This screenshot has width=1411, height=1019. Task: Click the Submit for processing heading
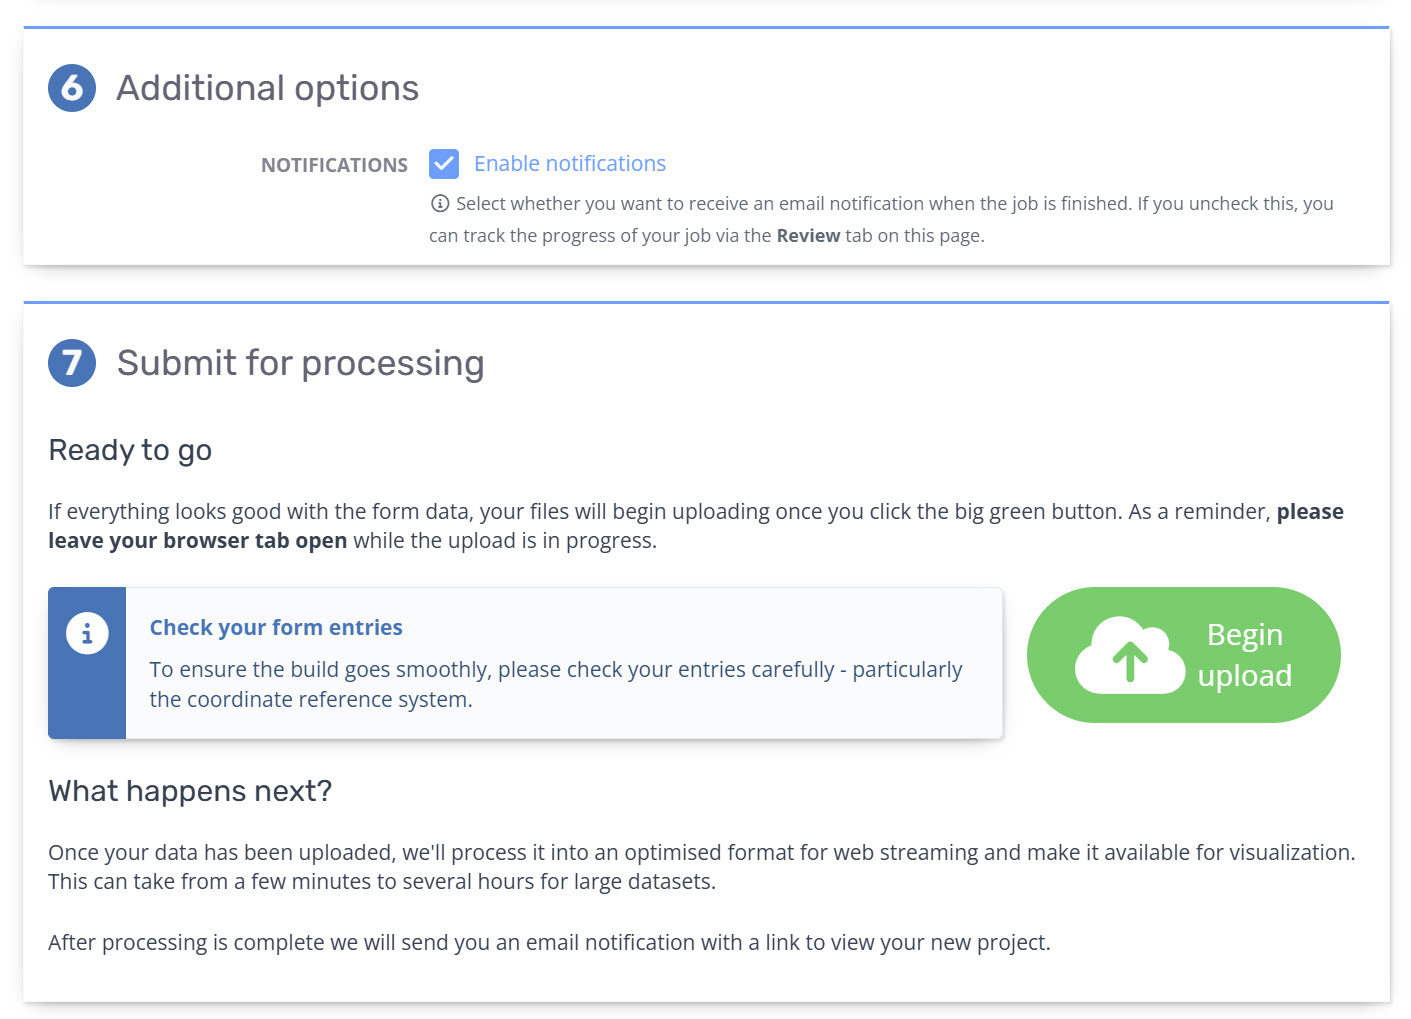[301, 363]
